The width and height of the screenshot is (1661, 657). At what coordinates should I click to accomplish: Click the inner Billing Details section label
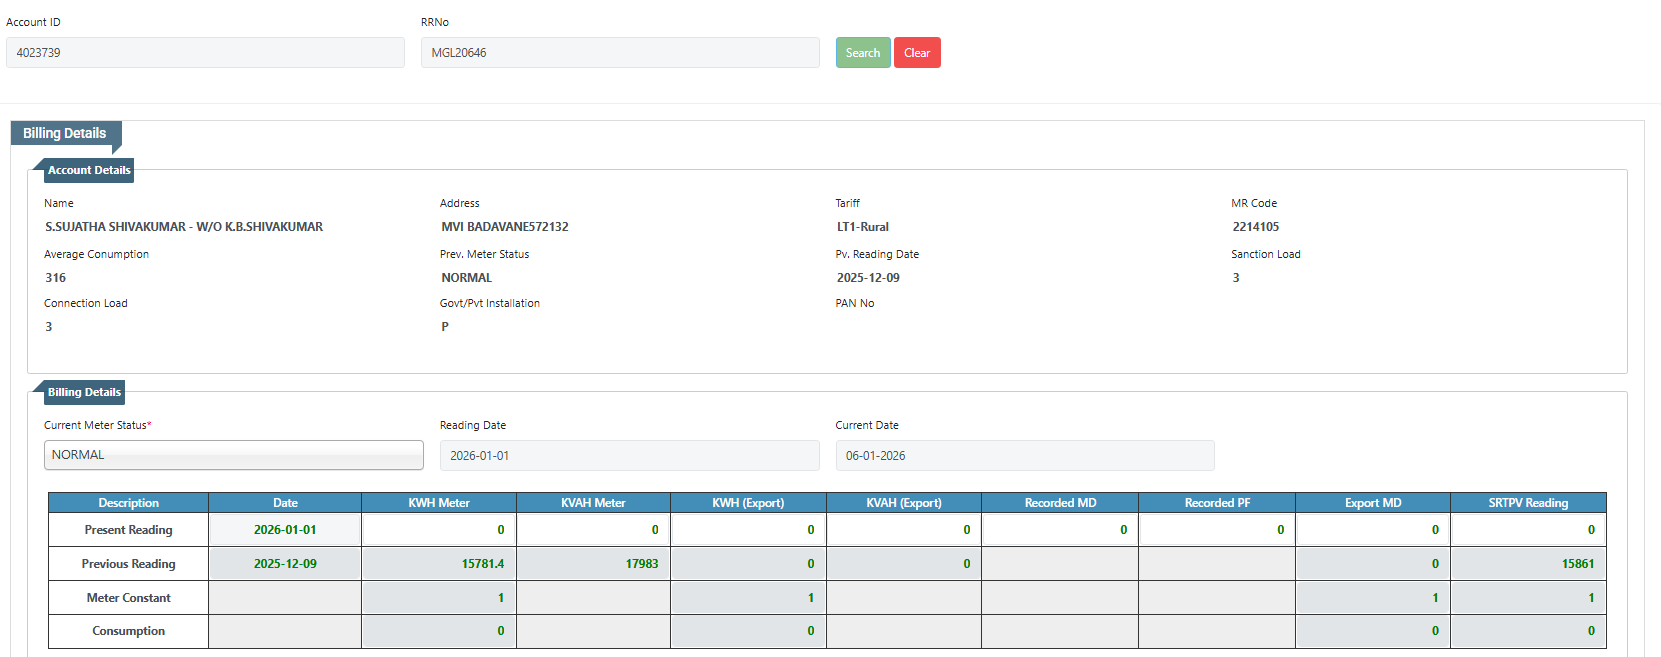click(84, 393)
